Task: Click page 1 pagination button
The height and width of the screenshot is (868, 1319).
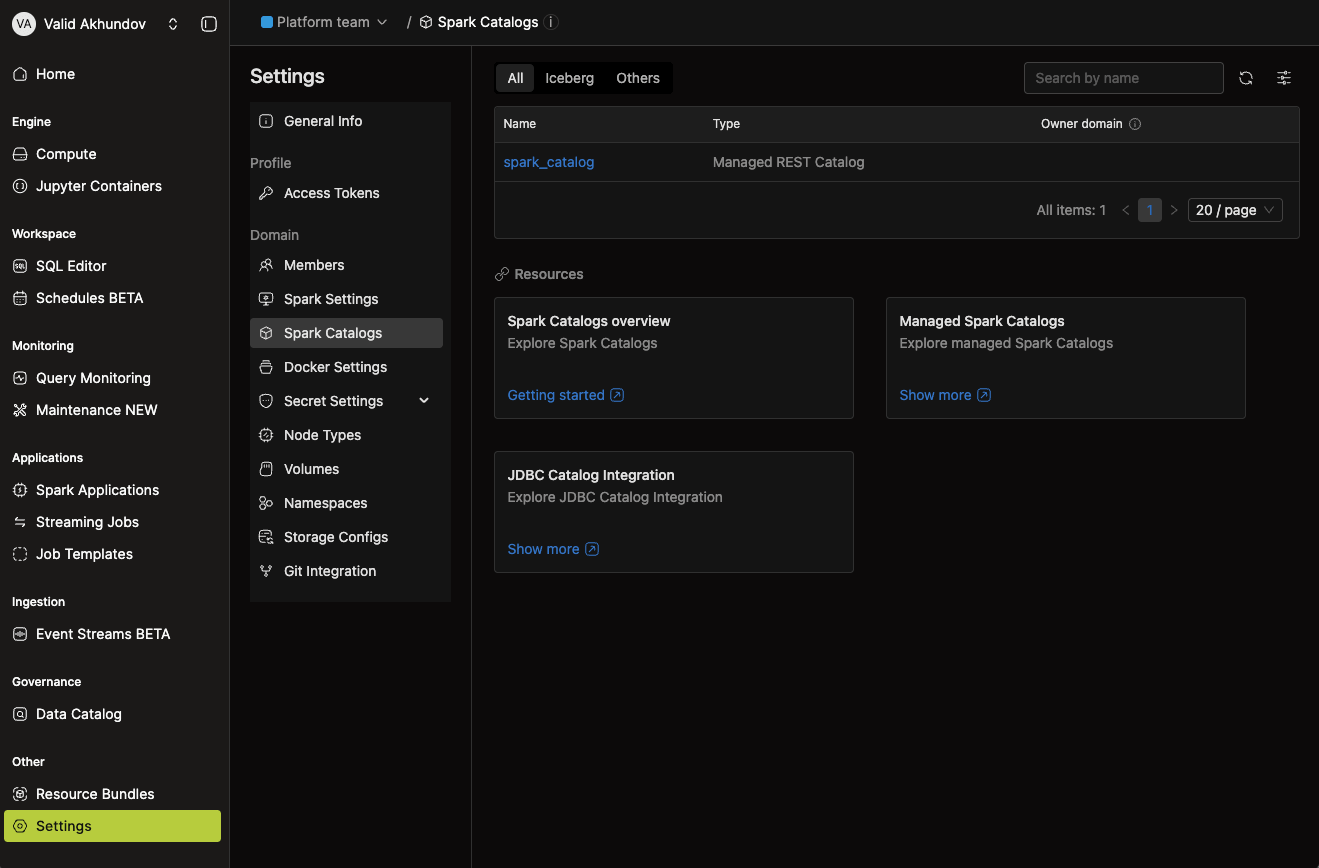Action: tap(1150, 210)
